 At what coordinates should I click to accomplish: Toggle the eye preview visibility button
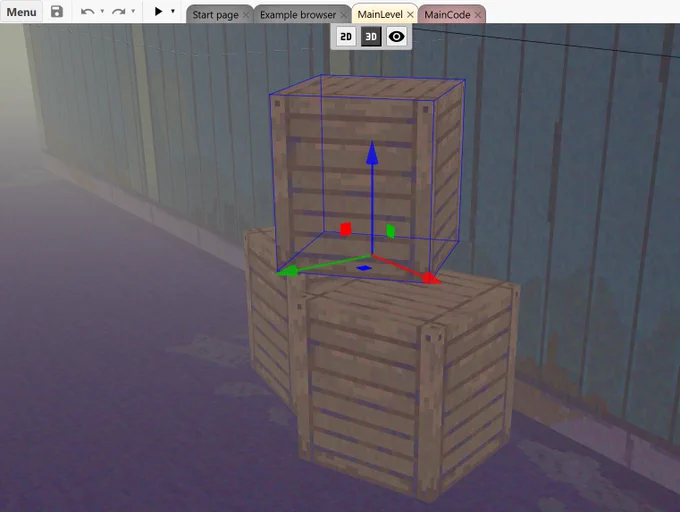[396, 37]
